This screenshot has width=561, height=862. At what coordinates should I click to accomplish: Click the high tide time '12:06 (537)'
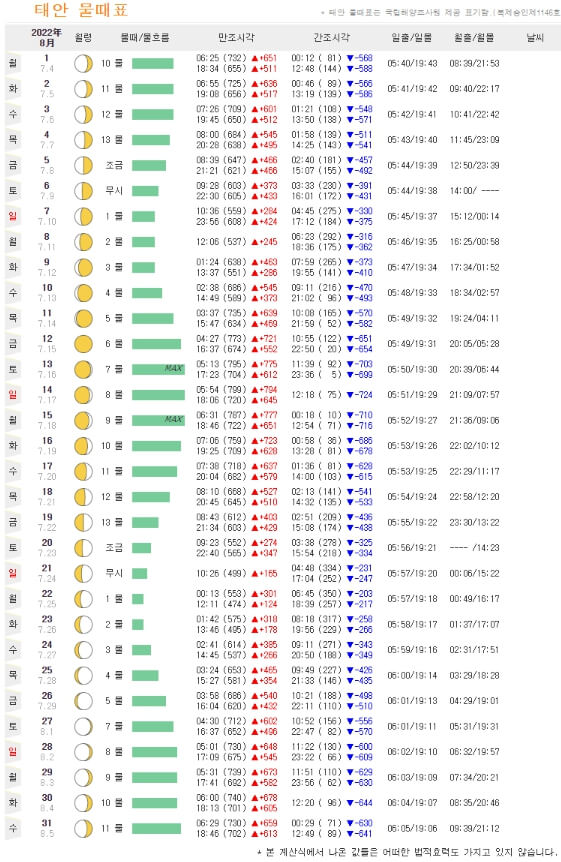[222, 241]
